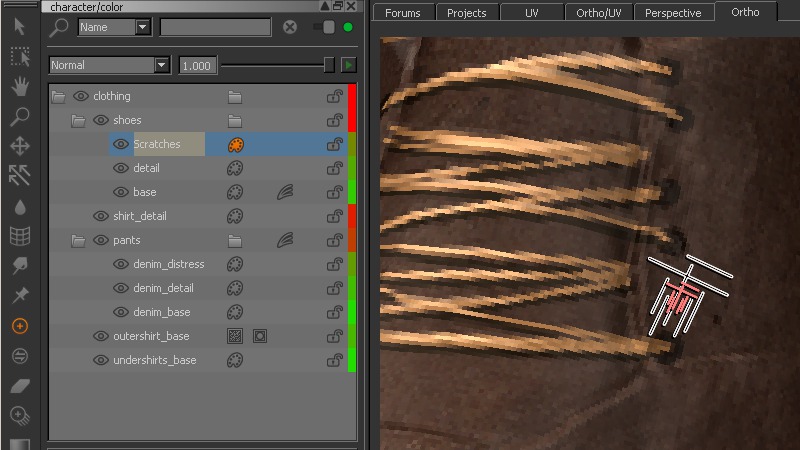Image resolution: width=800 pixels, height=450 pixels.
Task: Choose the Pan hand tool
Action: pyautogui.click(x=19, y=85)
